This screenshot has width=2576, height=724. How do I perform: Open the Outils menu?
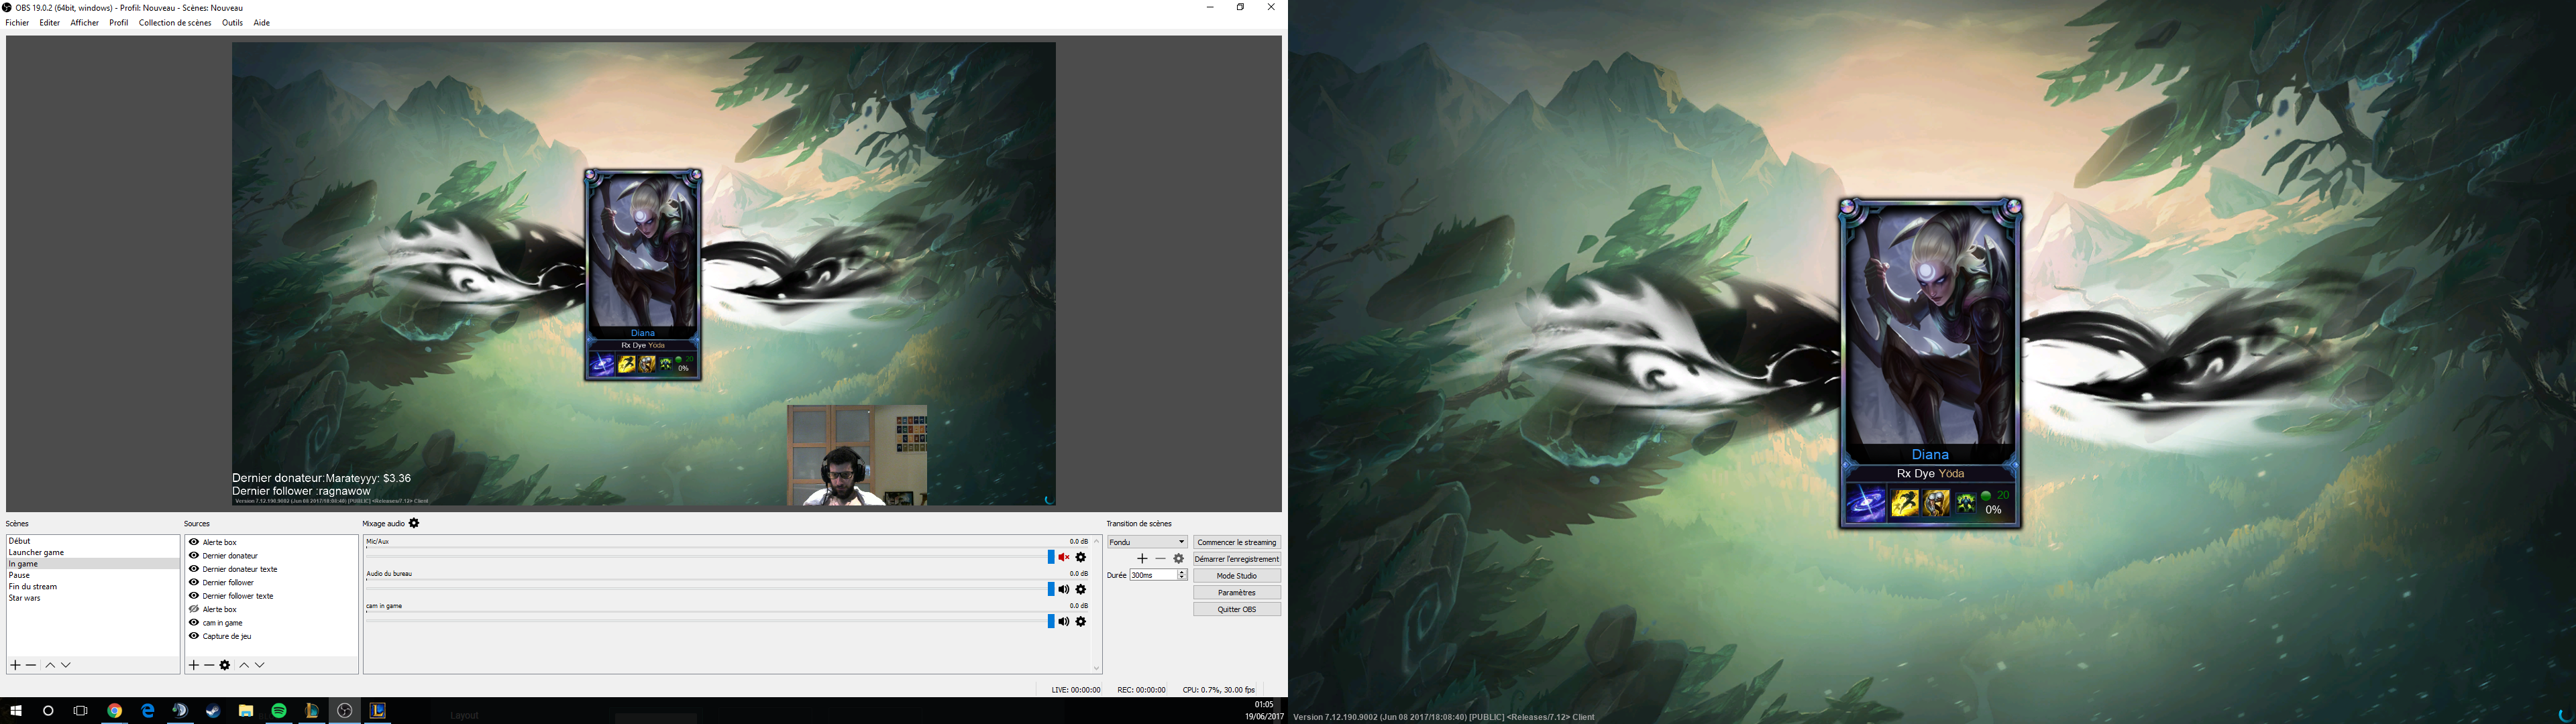232,23
